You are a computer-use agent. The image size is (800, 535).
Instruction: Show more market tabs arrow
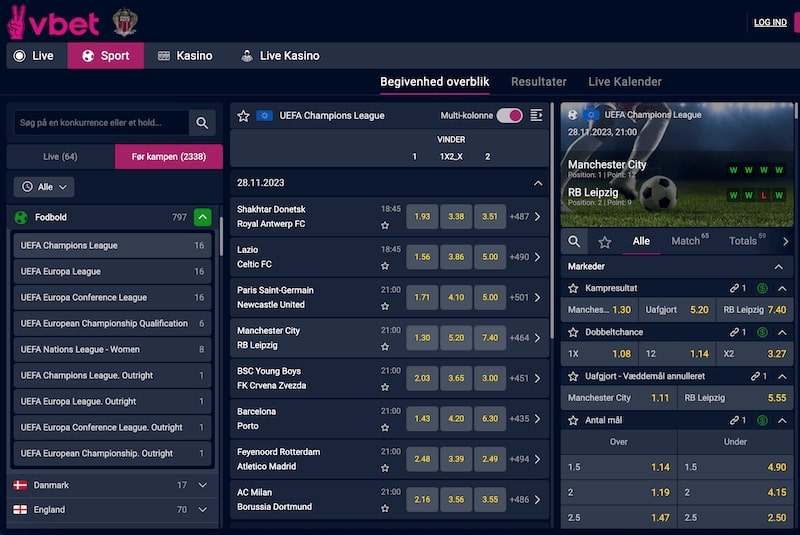pos(785,242)
